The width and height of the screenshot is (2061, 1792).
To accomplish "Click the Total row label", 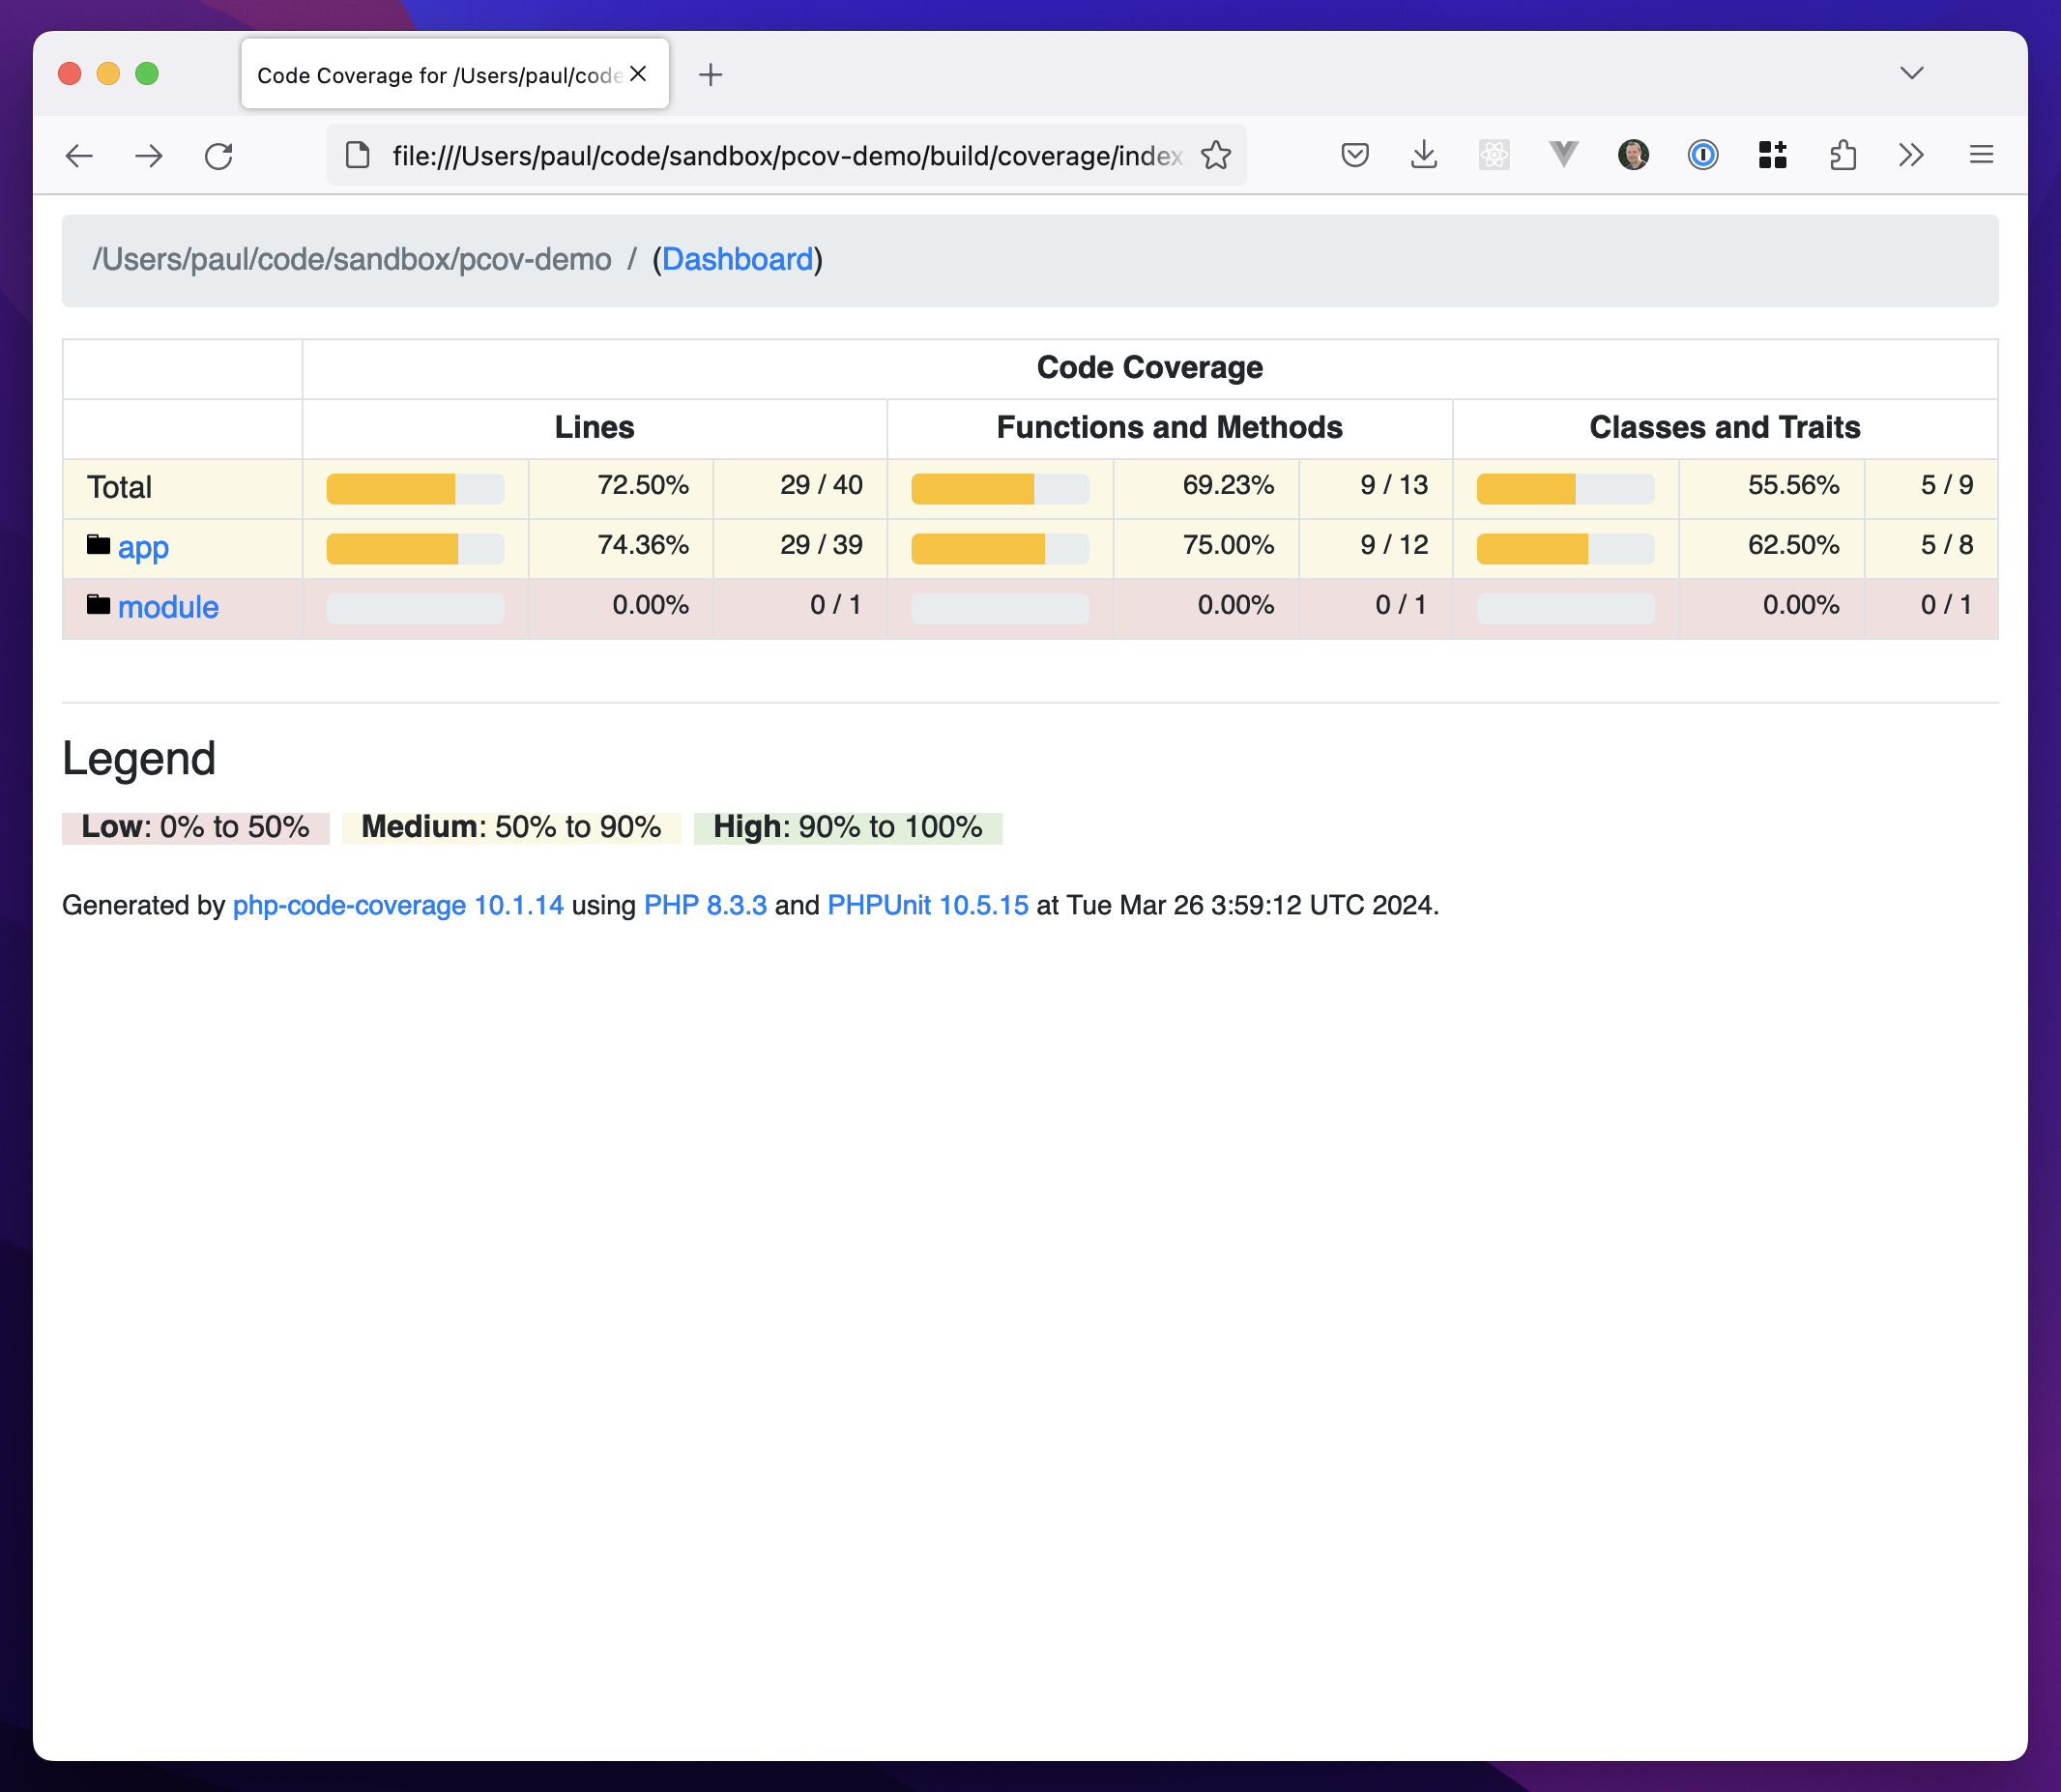I will pos(119,487).
